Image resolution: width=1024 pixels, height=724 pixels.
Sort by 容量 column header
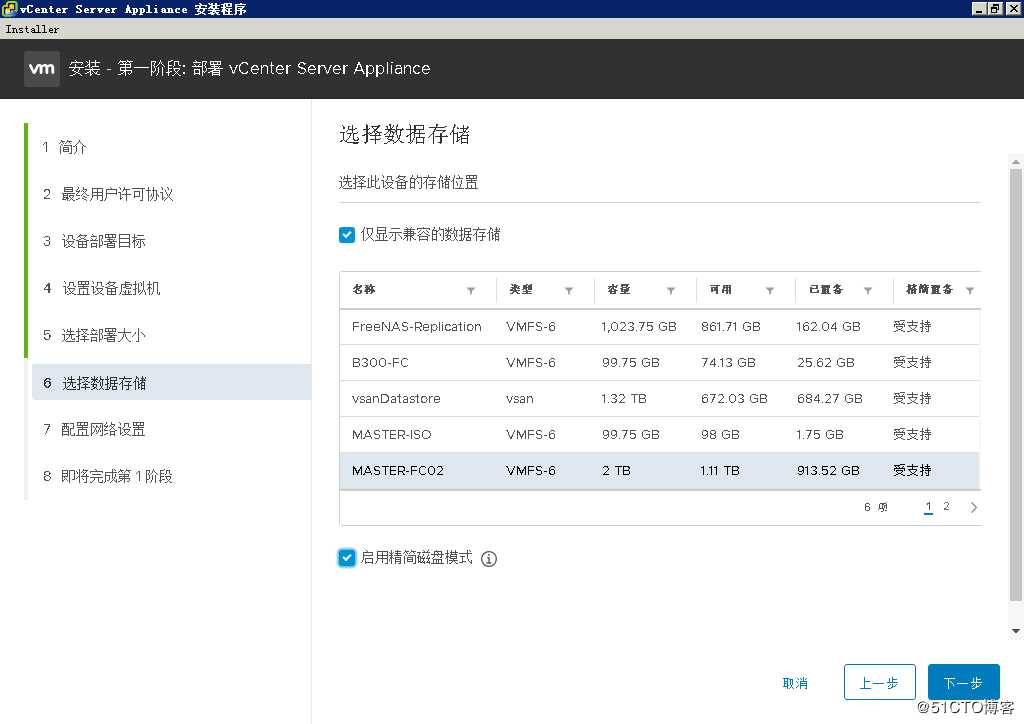(x=618, y=289)
